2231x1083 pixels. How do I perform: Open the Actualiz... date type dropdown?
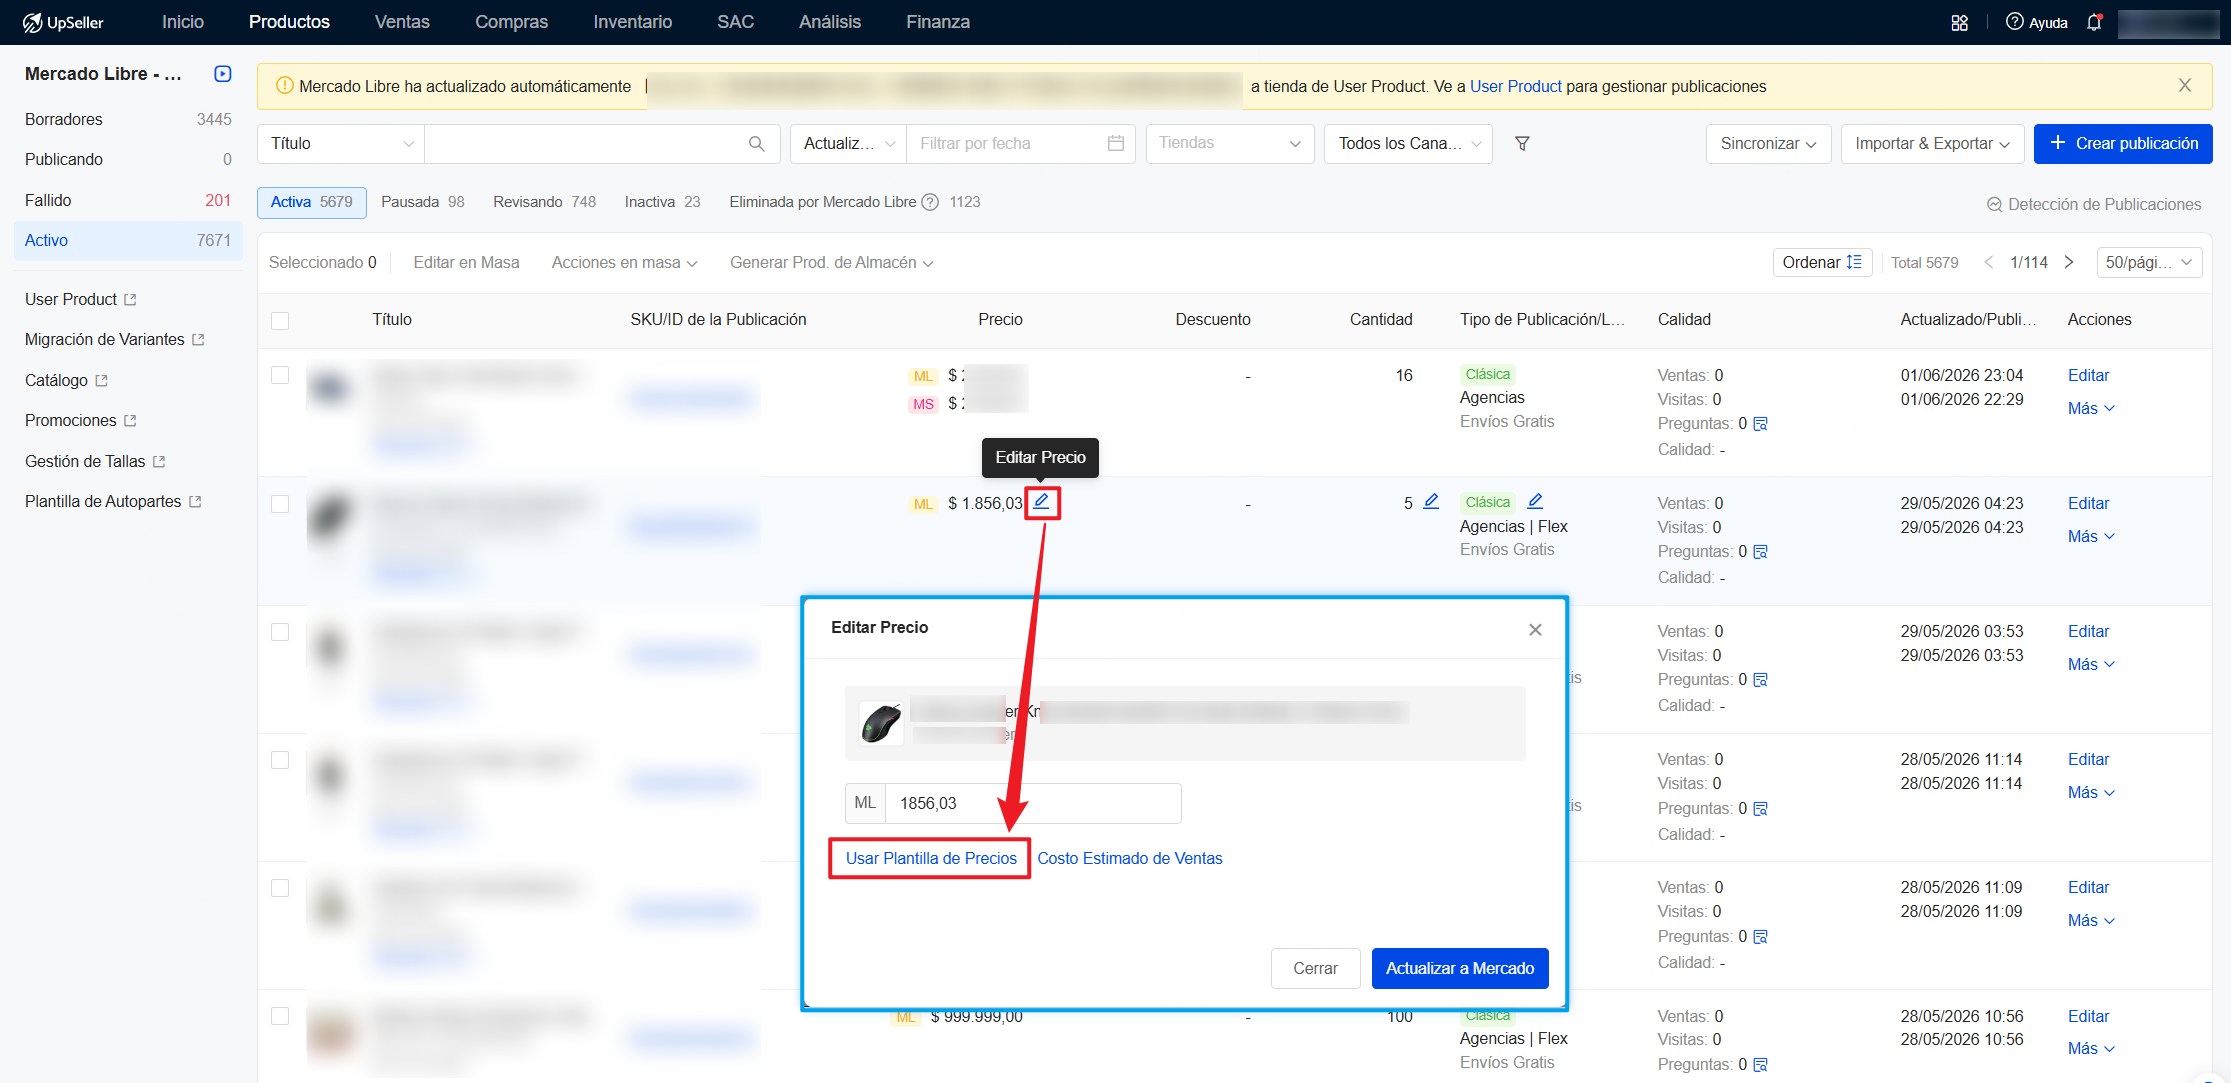848,144
